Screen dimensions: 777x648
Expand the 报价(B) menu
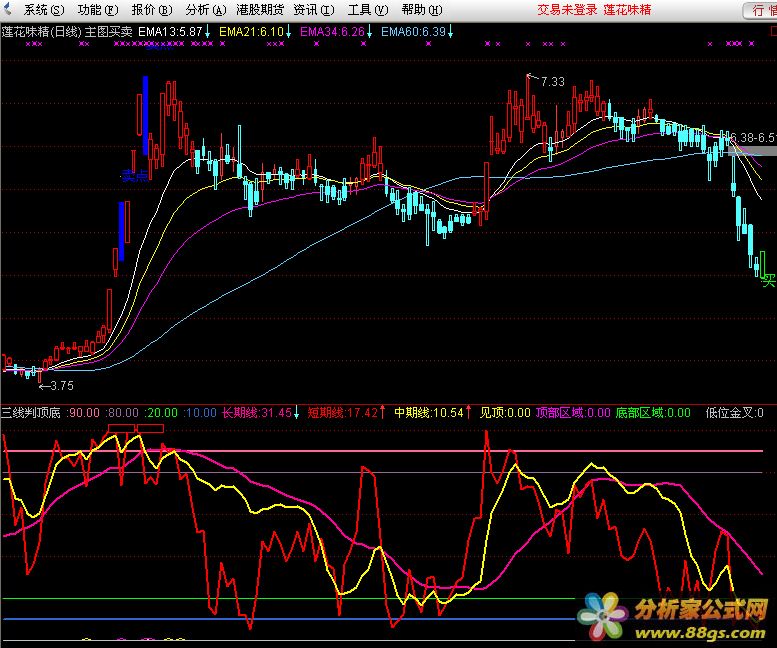(151, 10)
